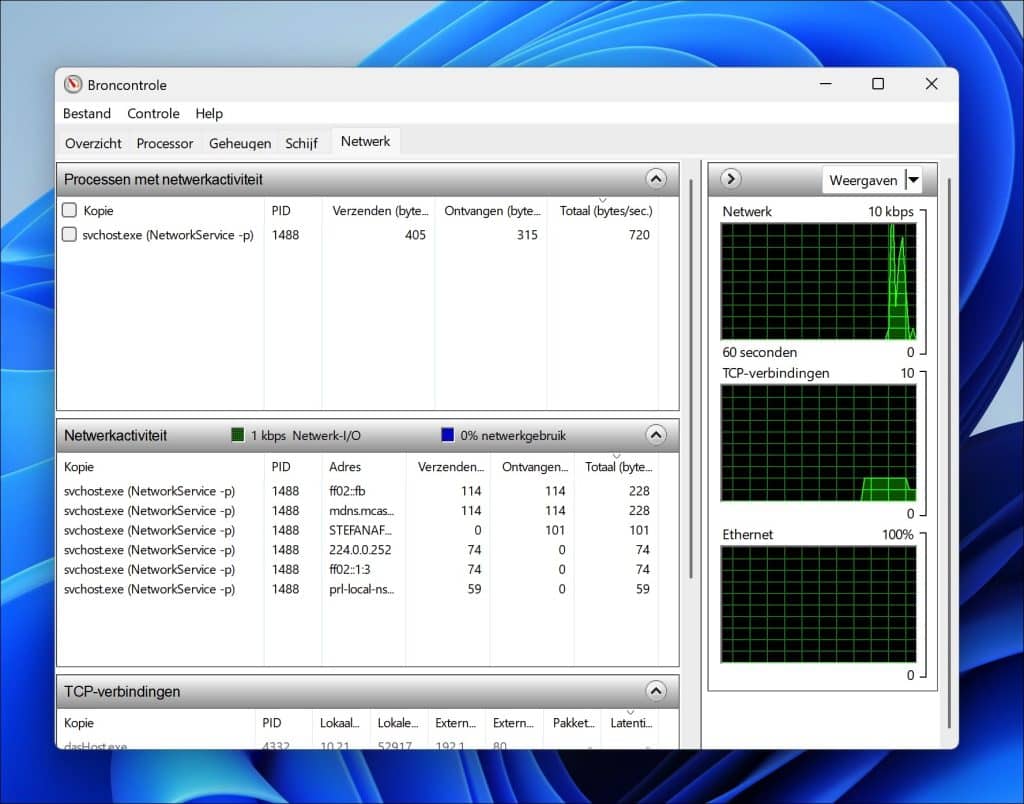Screen dimensions: 1024x804
Task: Click the Broncontrole app icon in title bar
Action: 73,85
